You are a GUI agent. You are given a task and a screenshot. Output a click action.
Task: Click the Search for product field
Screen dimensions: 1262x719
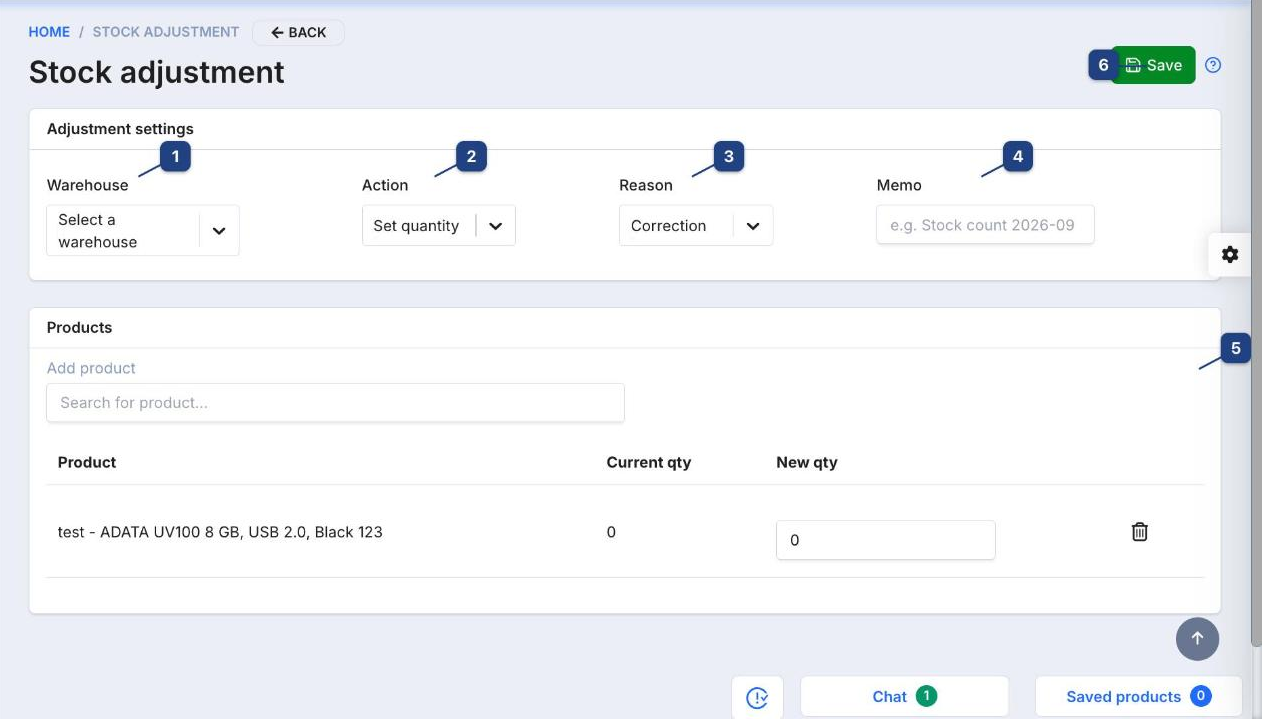335,403
